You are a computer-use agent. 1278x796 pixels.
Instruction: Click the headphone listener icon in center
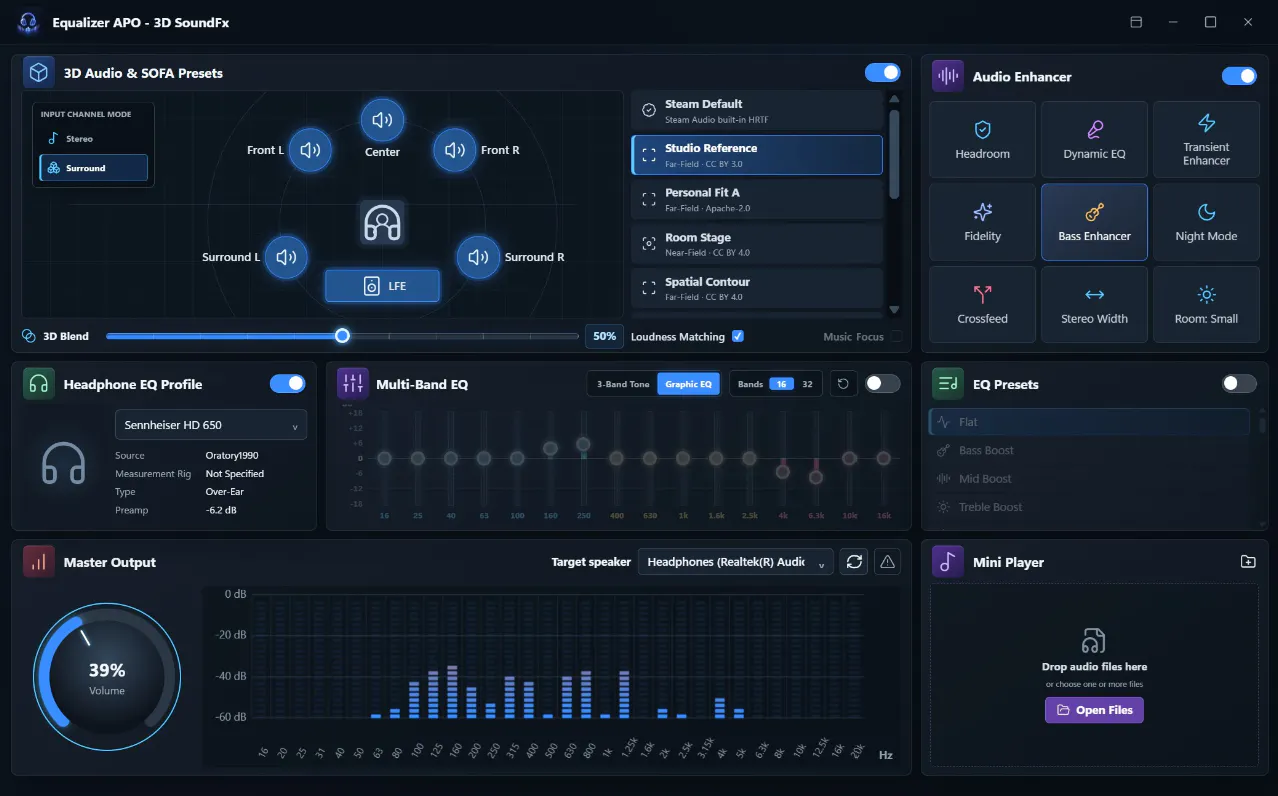click(382, 222)
